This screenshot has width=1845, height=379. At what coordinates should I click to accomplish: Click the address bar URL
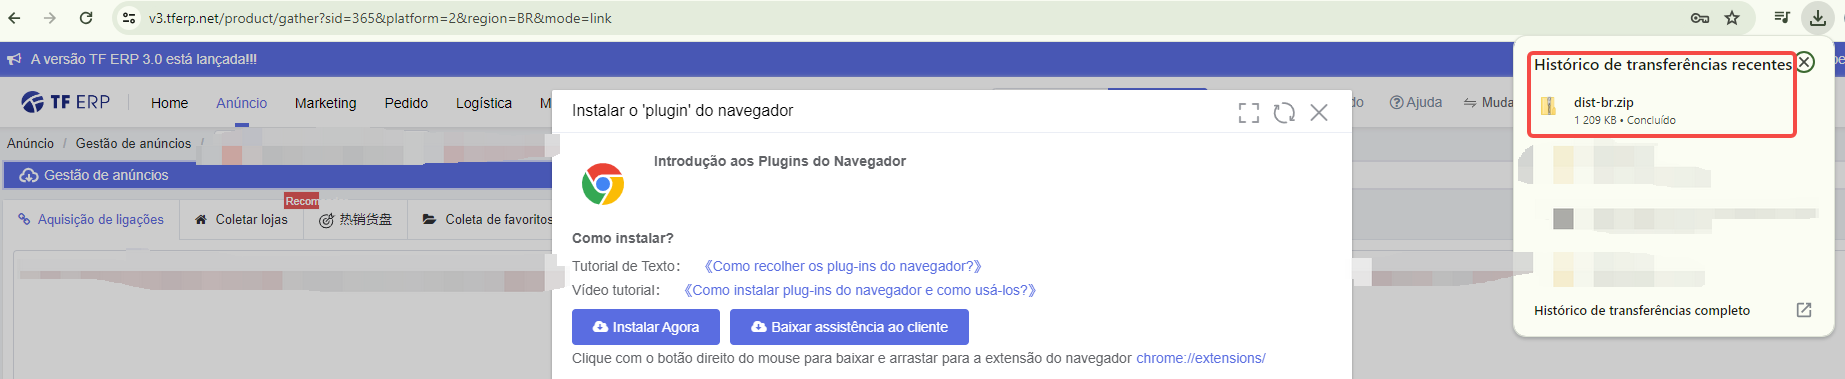click(x=380, y=18)
